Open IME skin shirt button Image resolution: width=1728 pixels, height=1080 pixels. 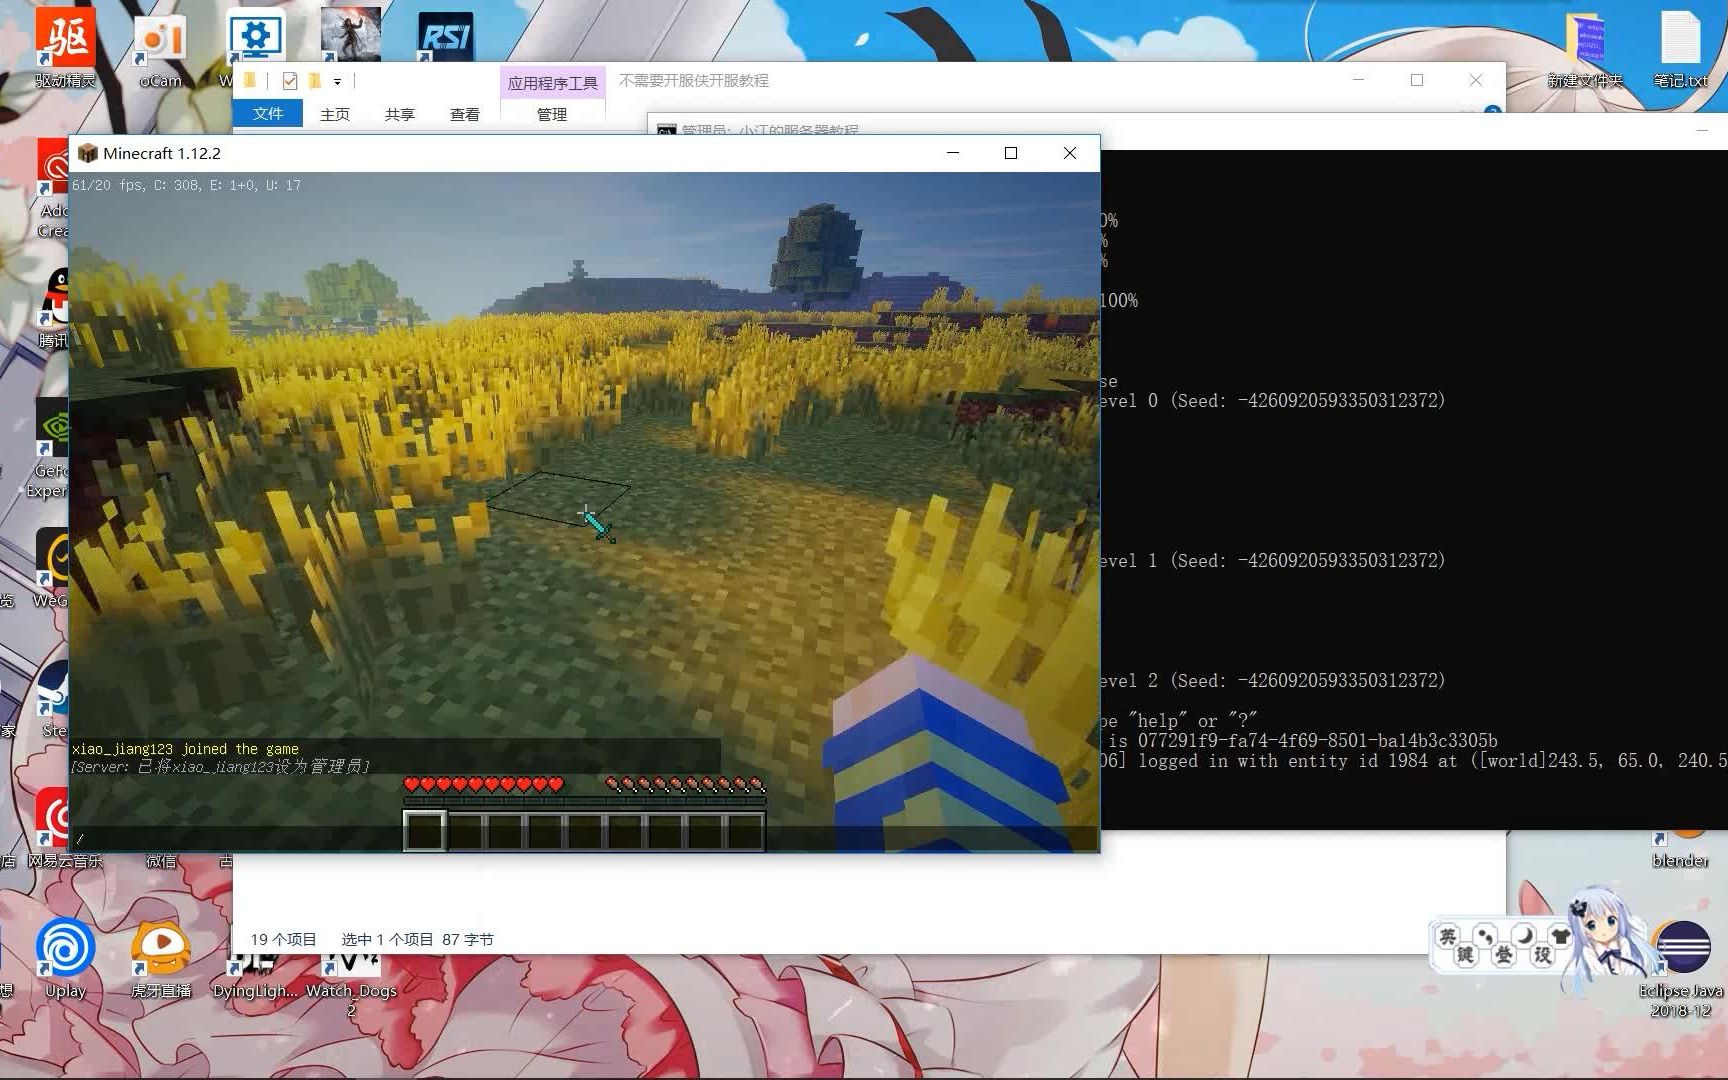coord(1560,936)
